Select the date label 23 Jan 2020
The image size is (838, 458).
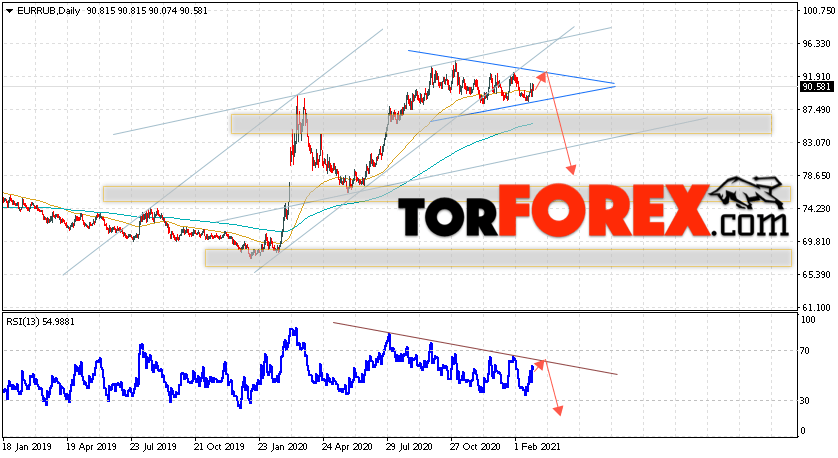click(x=283, y=446)
